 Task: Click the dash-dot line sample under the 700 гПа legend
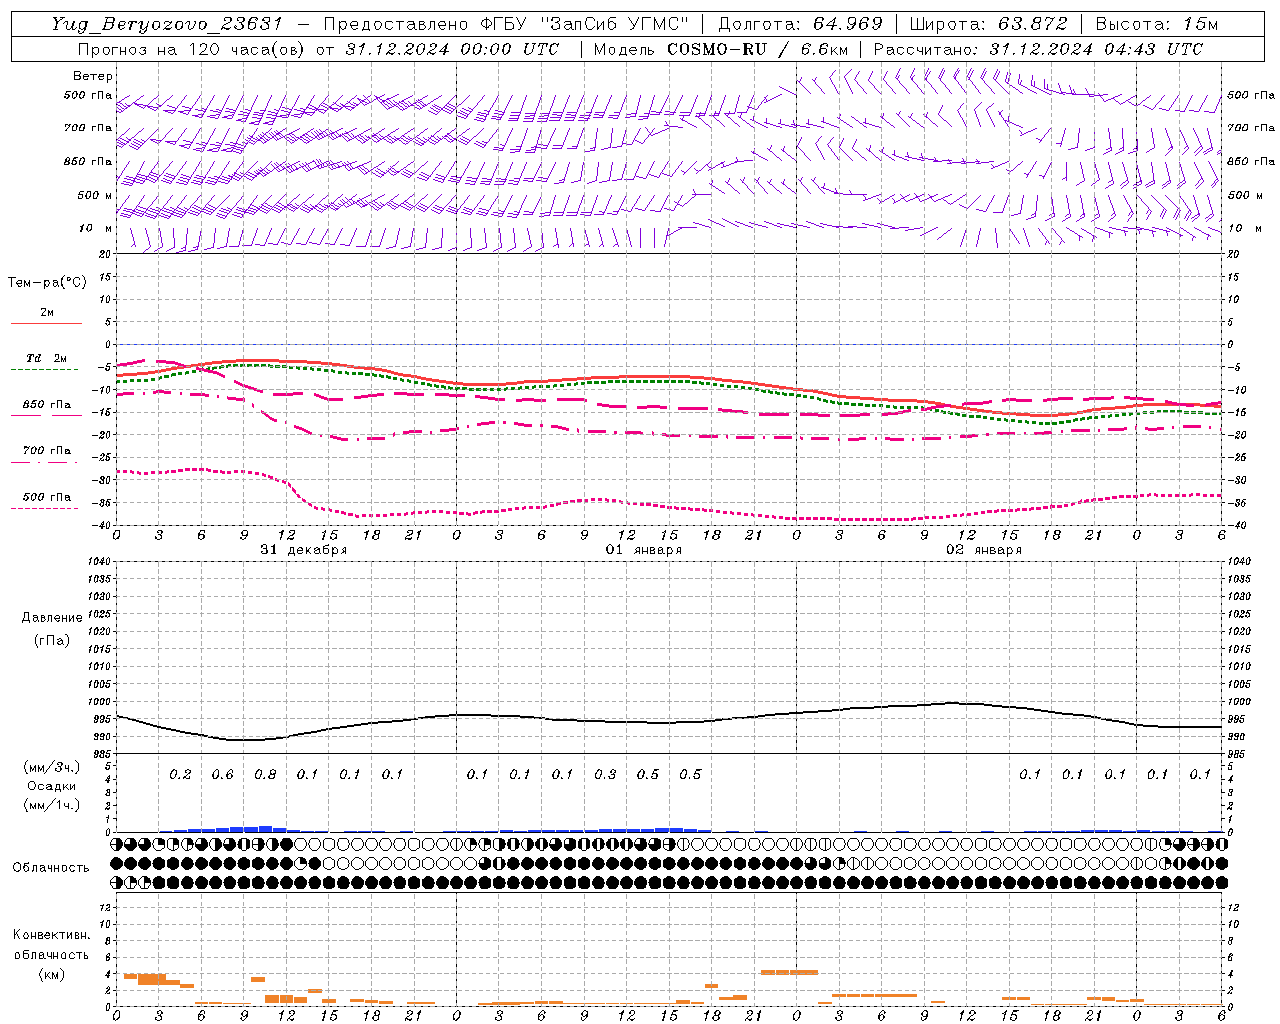click(x=46, y=462)
